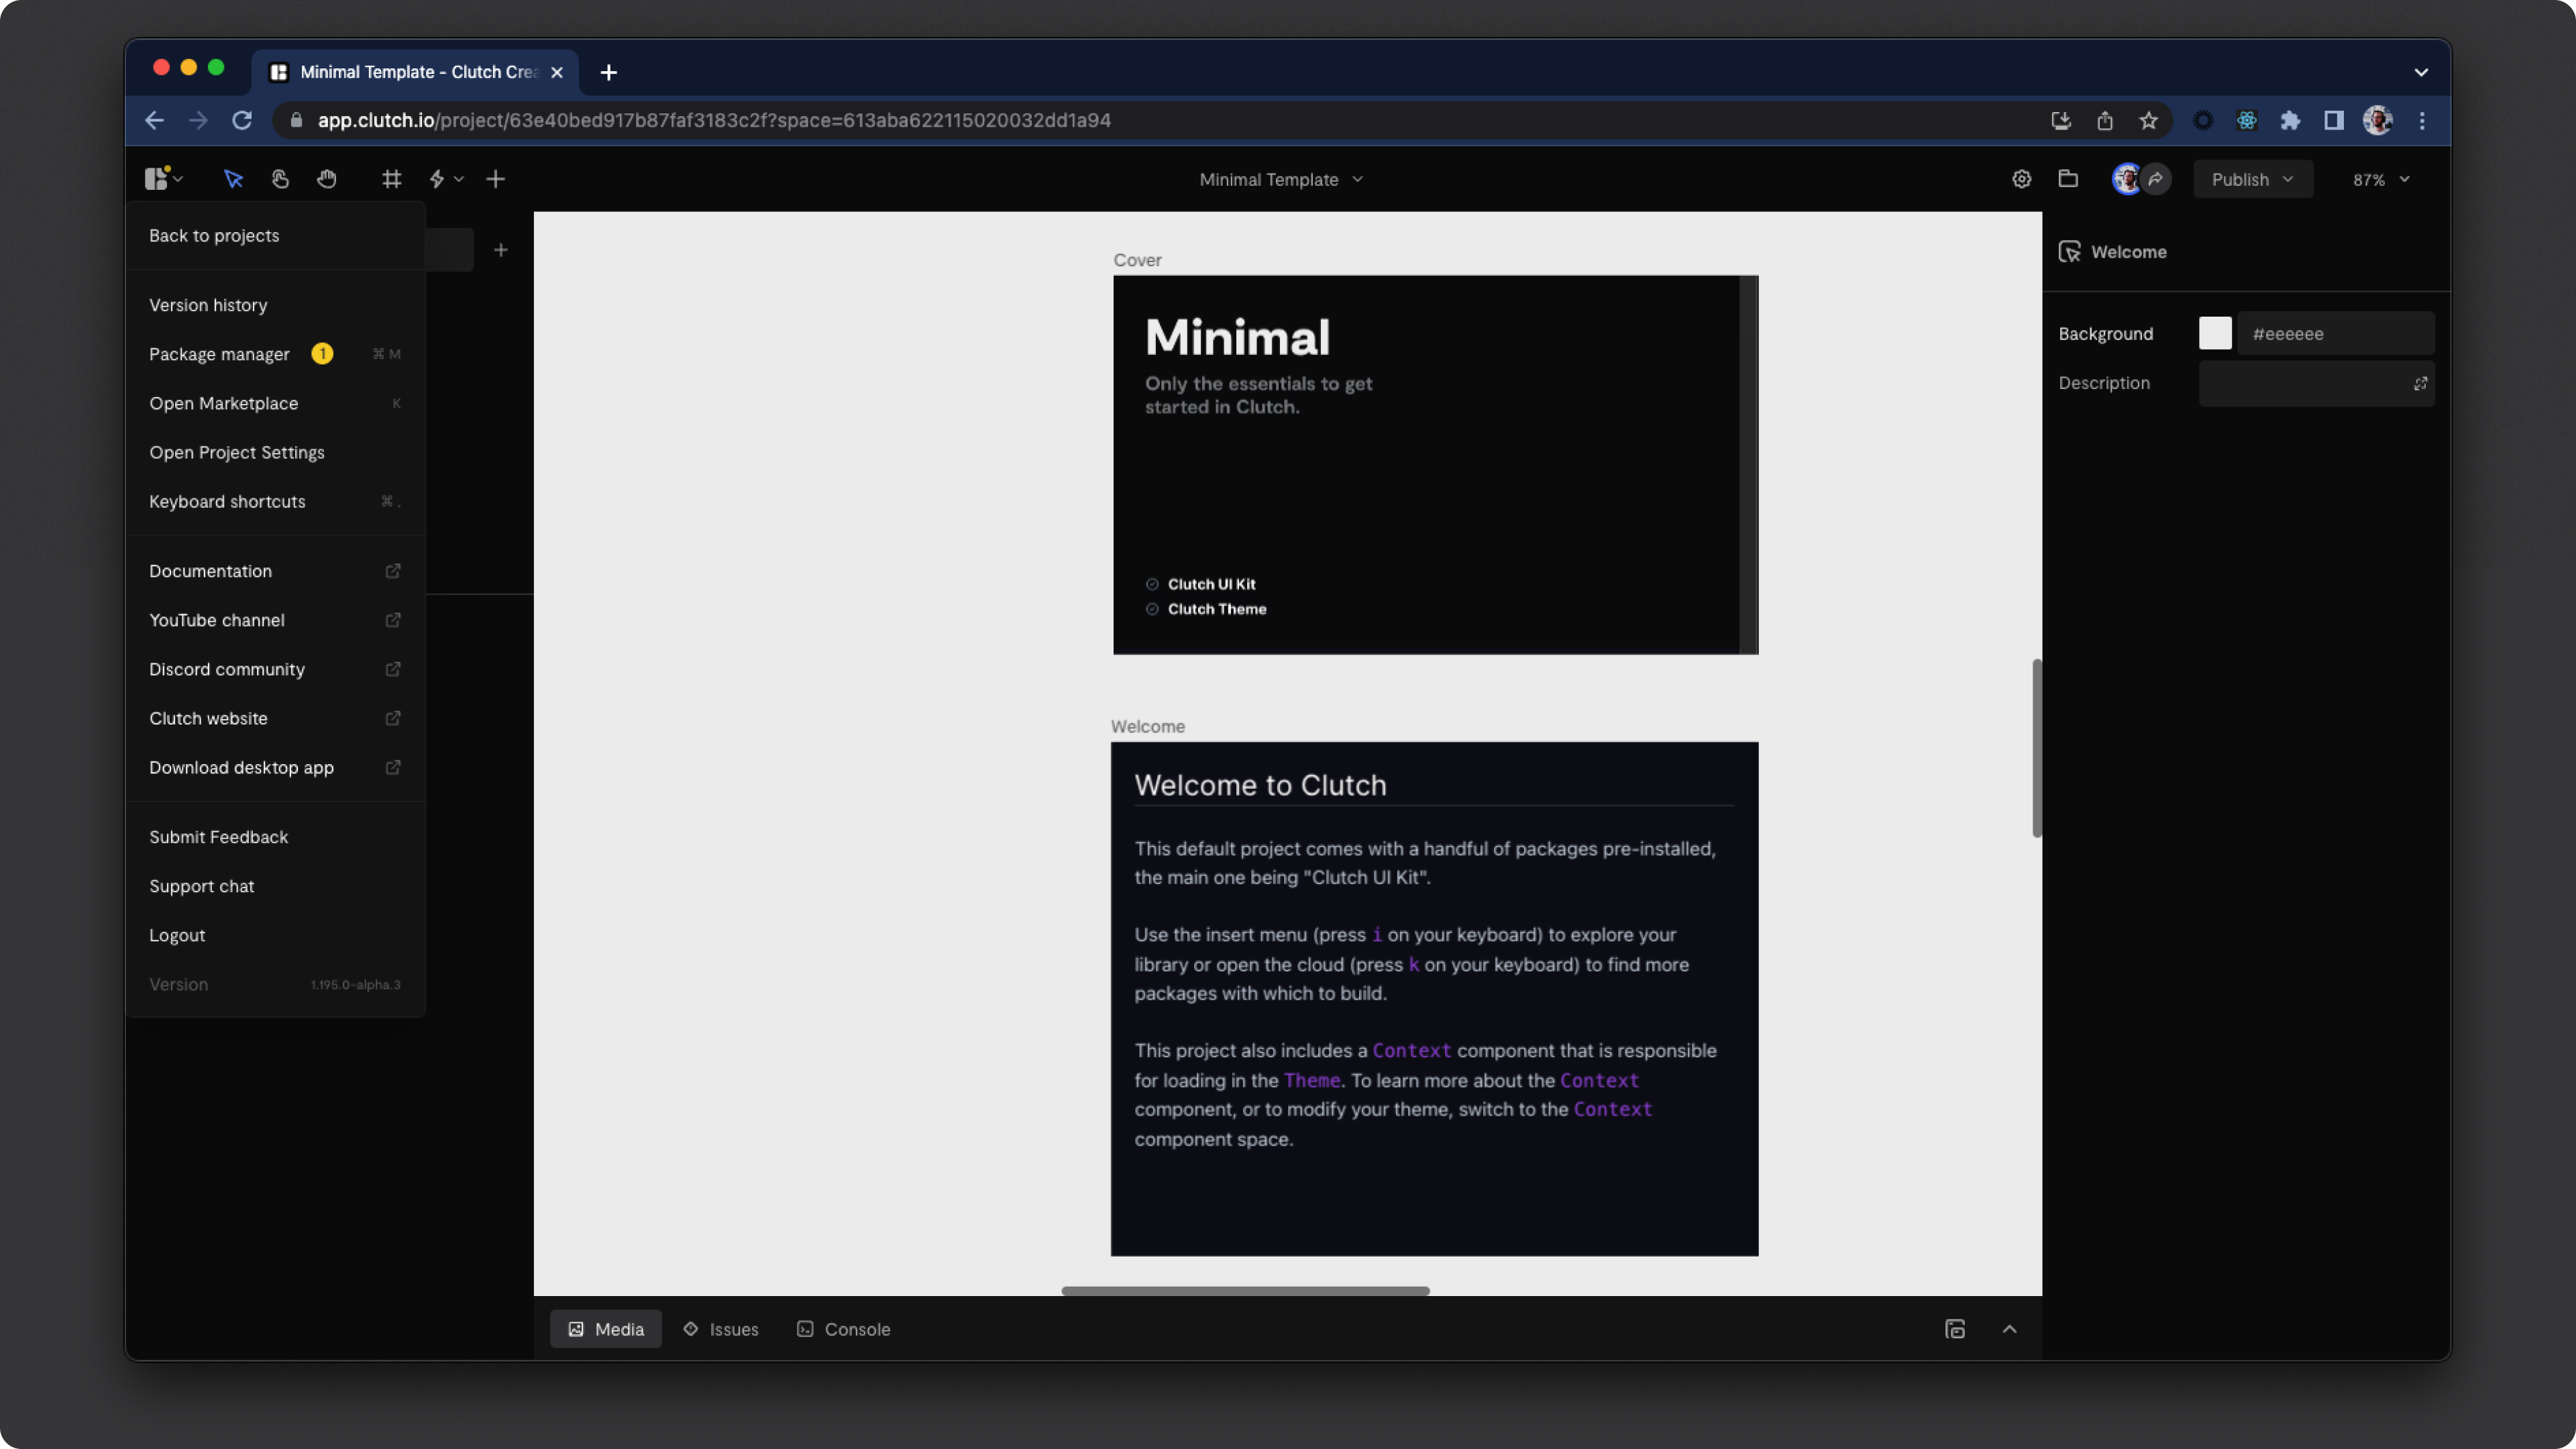This screenshot has height=1449, width=2576.
Task: Click the interaction touch tool icon
Action: 280,179
